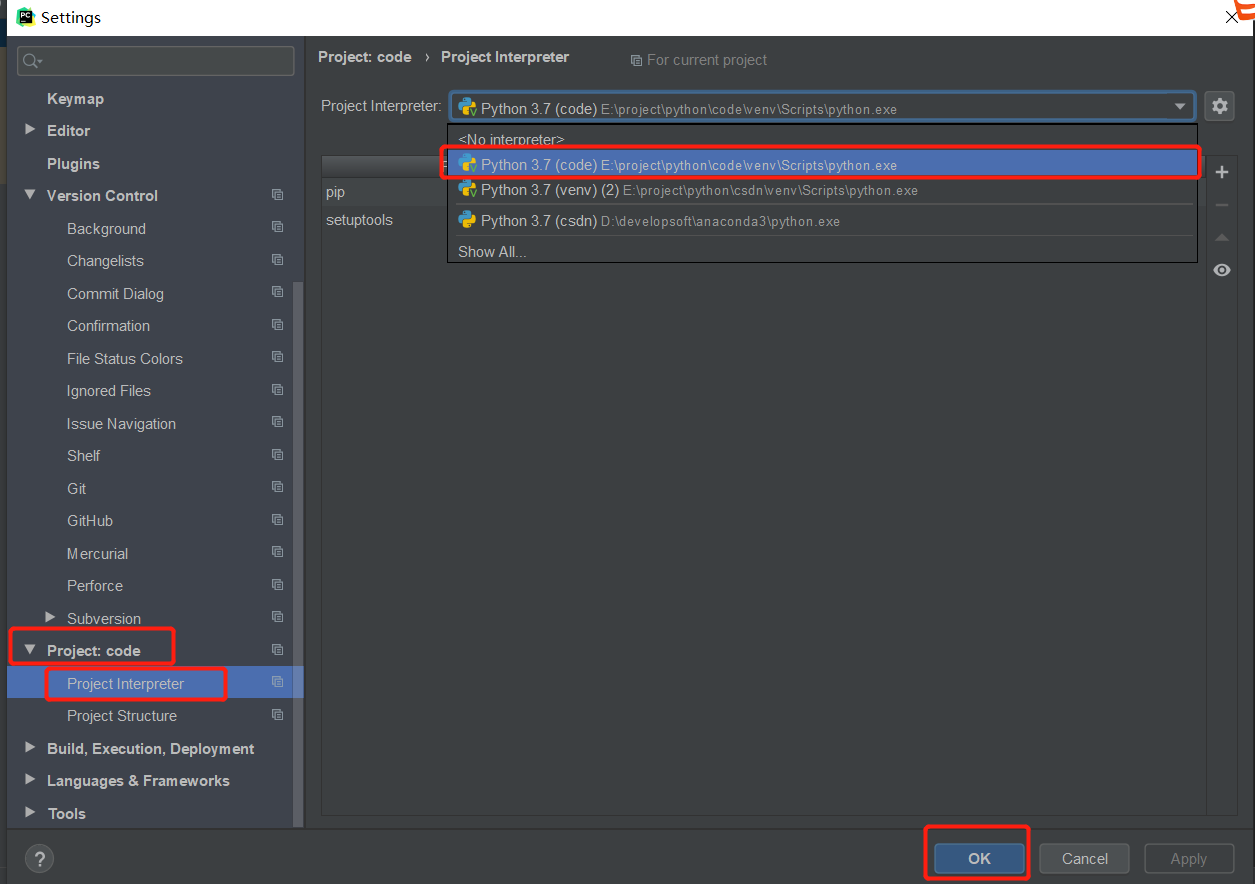Expand the Tools section
The height and width of the screenshot is (884, 1255).
coord(29,812)
